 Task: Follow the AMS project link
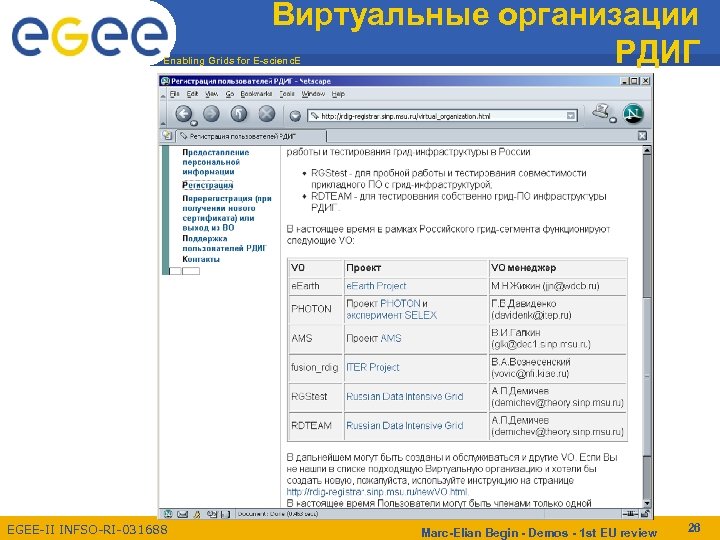(x=391, y=338)
